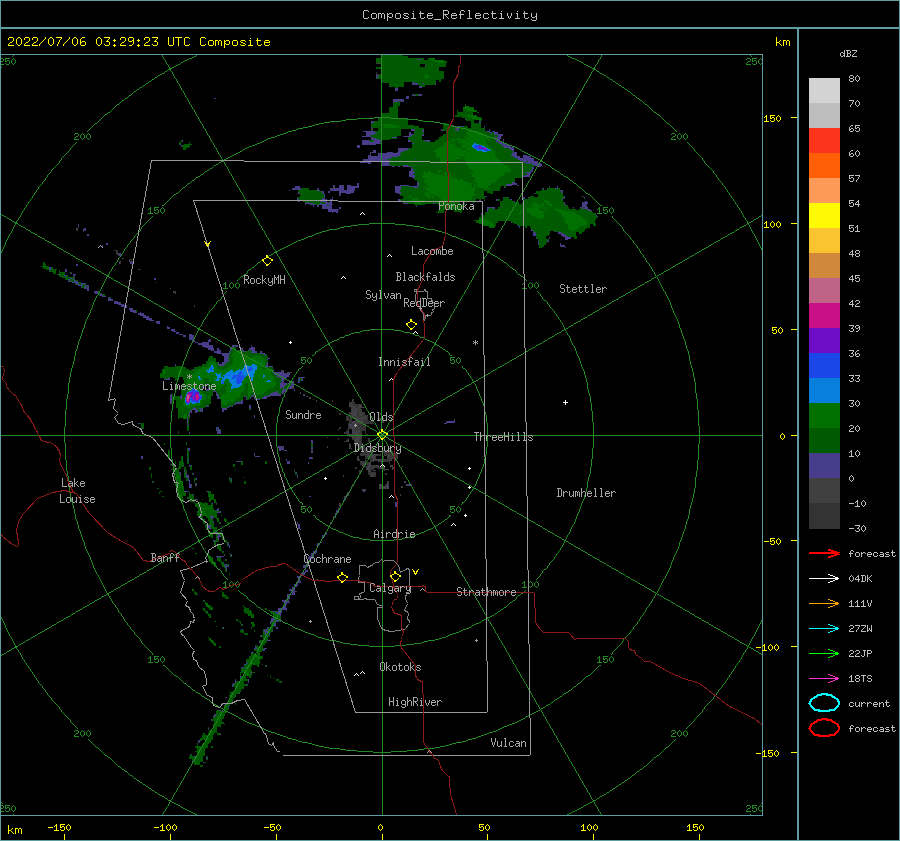This screenshot has height=841, width=900.
Task: Click the yellow diamond marker above RockyMH
Action: coord(267,261)
